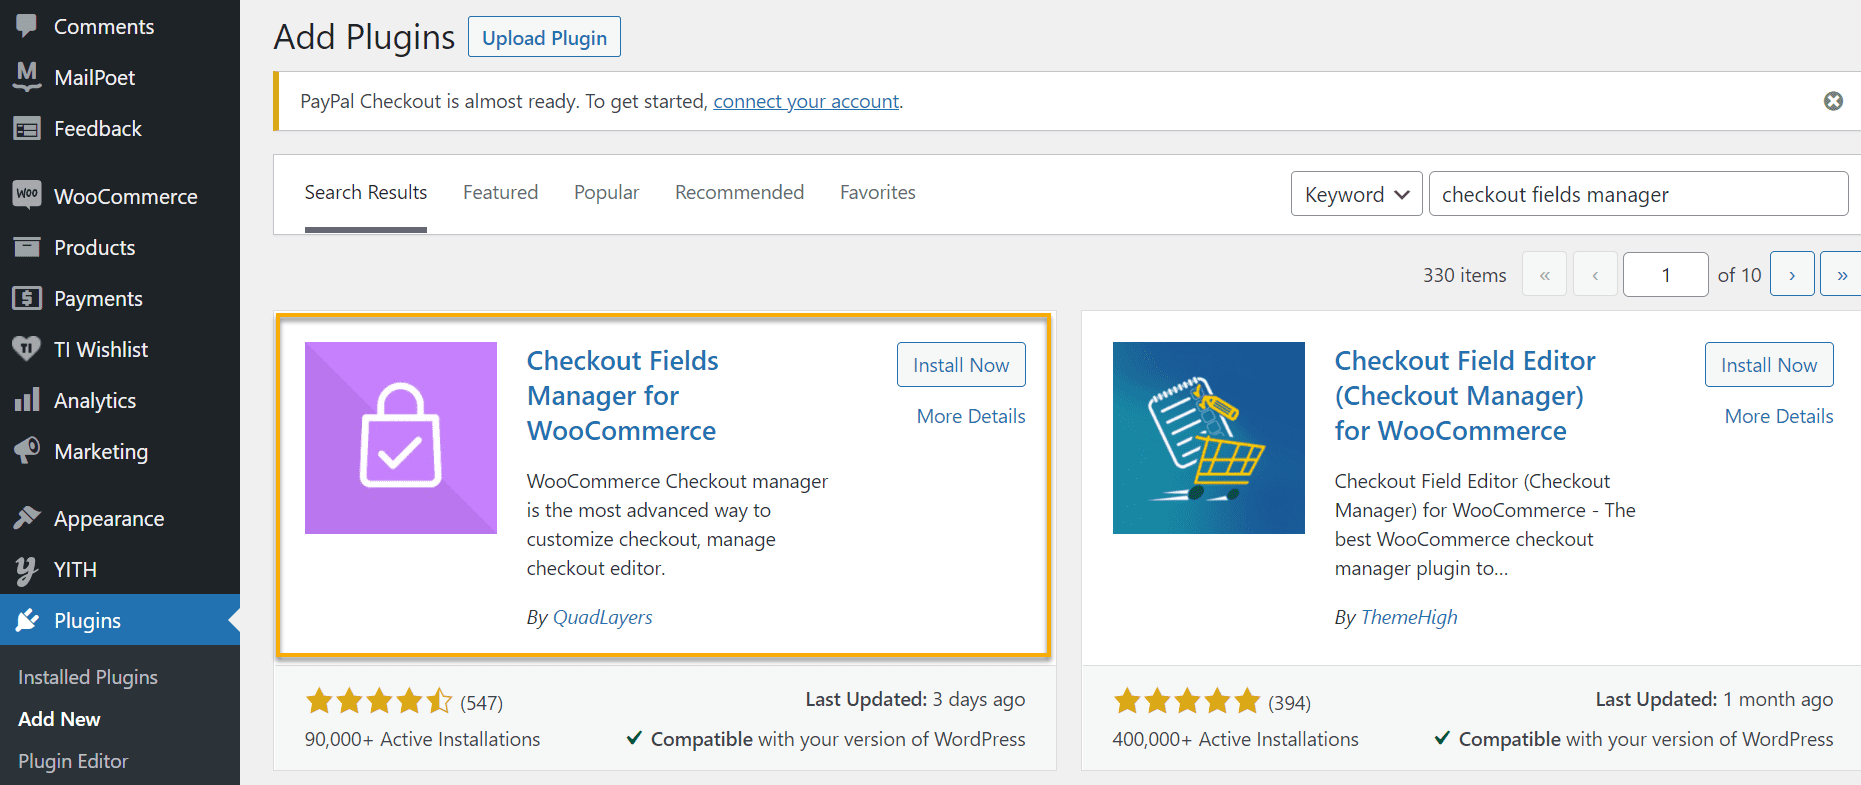Jump to last page of results

click(1841, 274)
